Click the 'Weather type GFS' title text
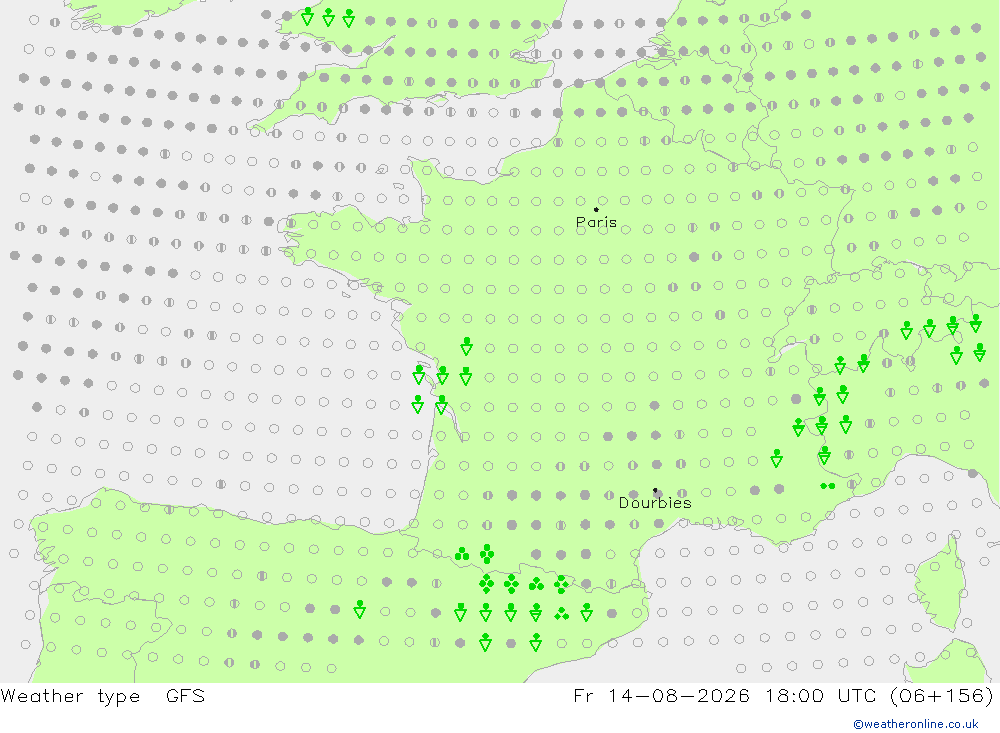 click(x=103, y=695)
